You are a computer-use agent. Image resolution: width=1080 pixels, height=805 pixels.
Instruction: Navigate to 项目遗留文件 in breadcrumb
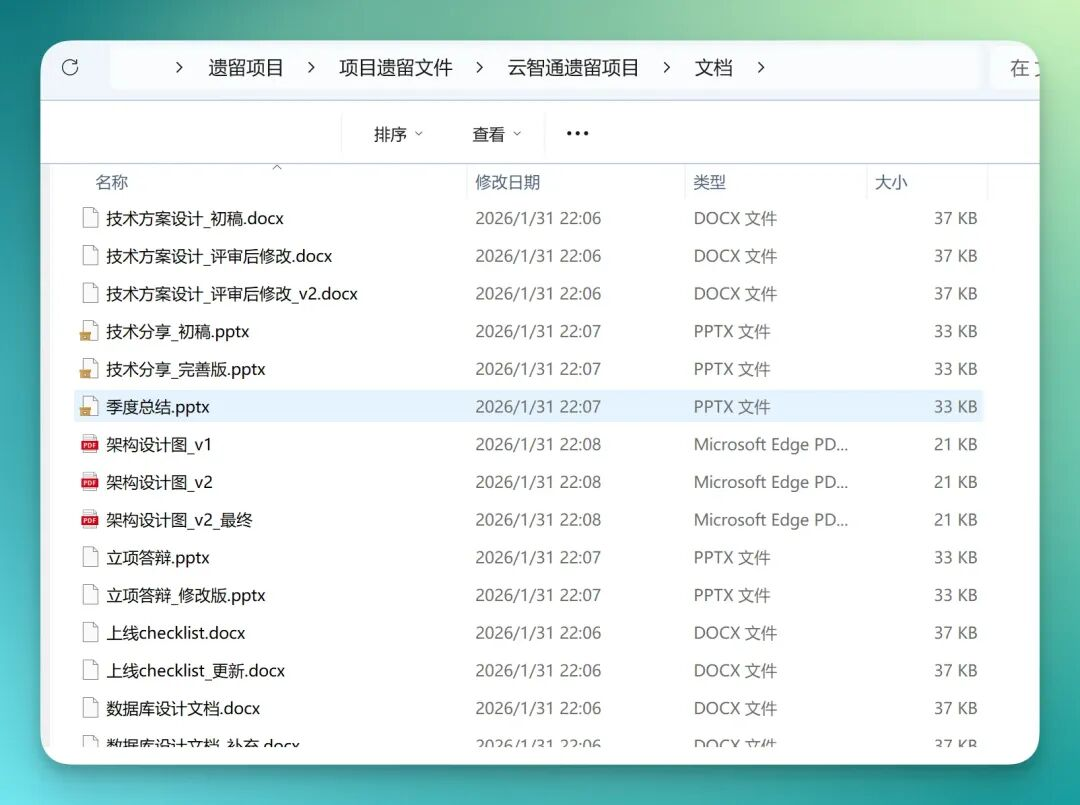tap(395, 68)
